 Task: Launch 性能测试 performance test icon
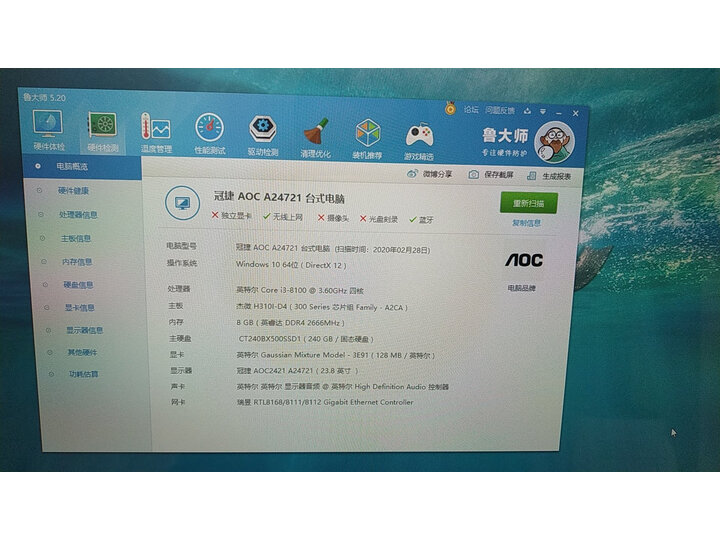pyautogui.click(x=210, y=135)
